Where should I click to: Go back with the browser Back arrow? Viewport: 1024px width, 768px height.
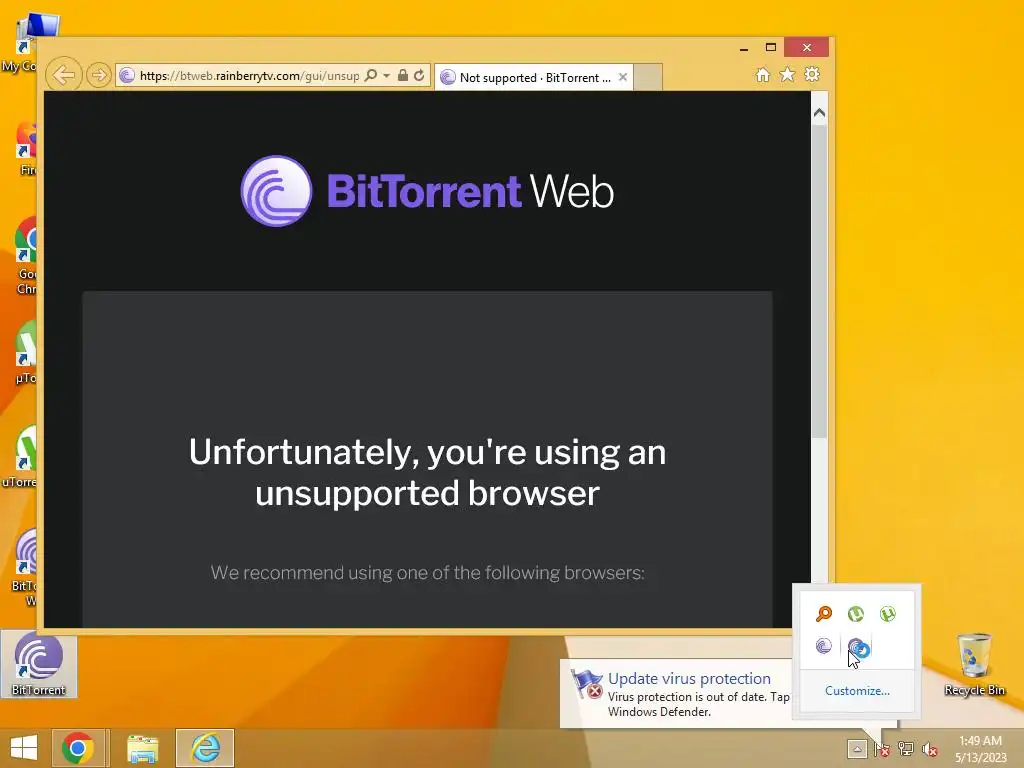(64, 75)
